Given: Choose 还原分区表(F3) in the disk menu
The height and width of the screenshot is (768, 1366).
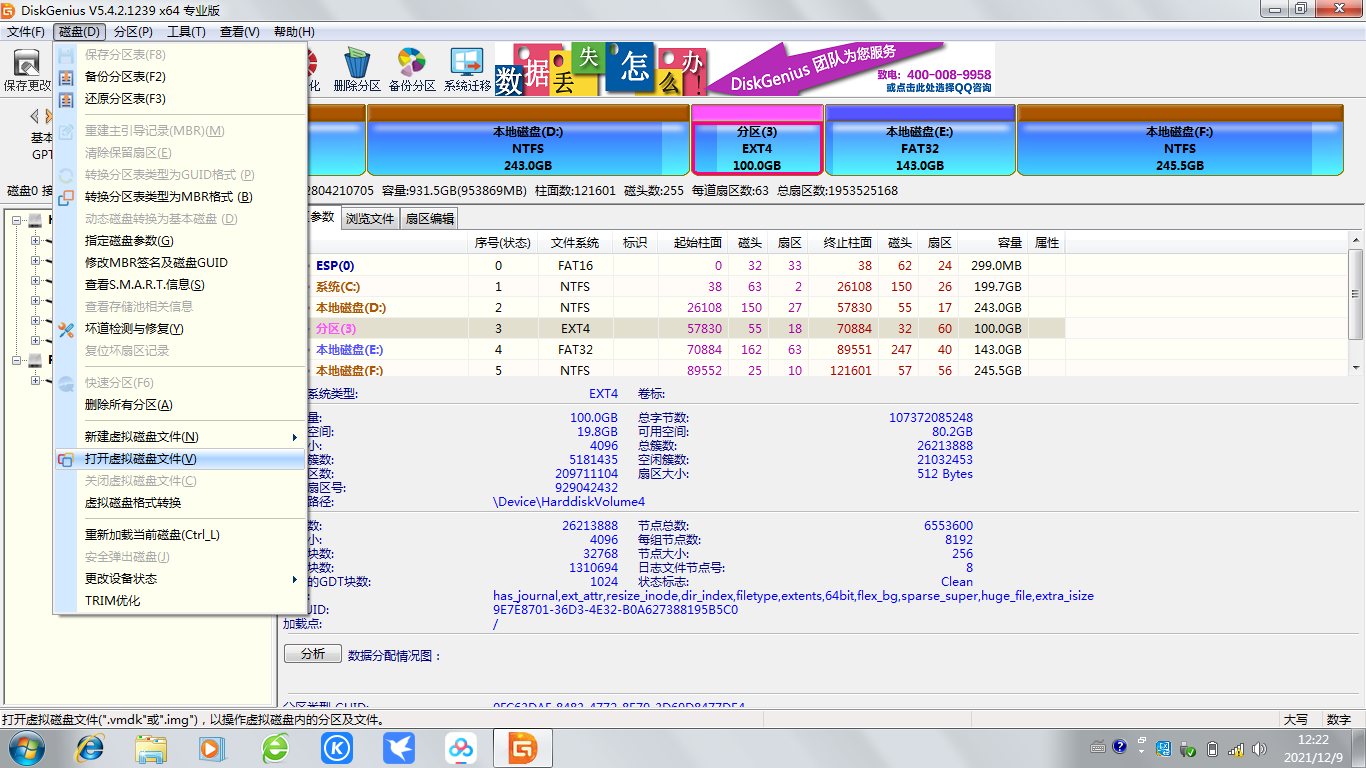Looking at the screenshot, I should coord(180,99).
